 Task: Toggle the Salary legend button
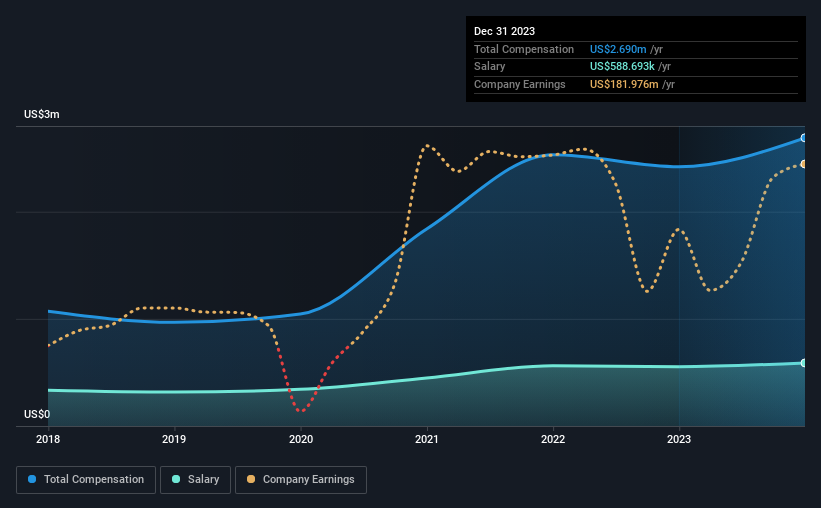[195, 480]
